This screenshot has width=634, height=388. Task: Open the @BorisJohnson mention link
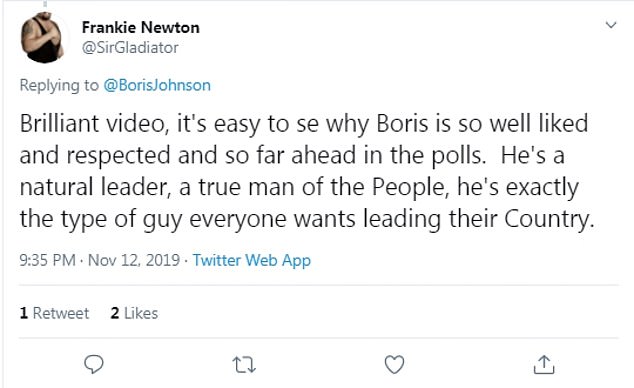[157, 85]
